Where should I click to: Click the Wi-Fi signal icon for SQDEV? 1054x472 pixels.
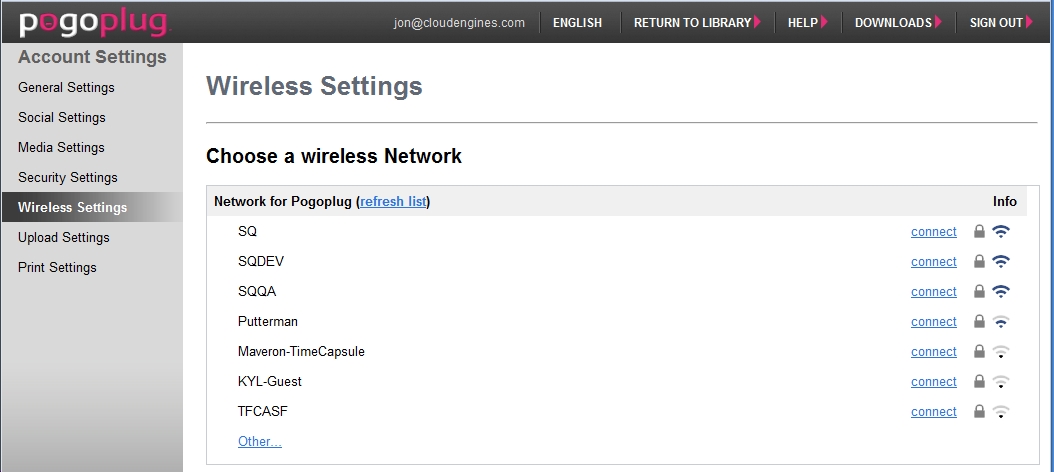click(1001, 262)
